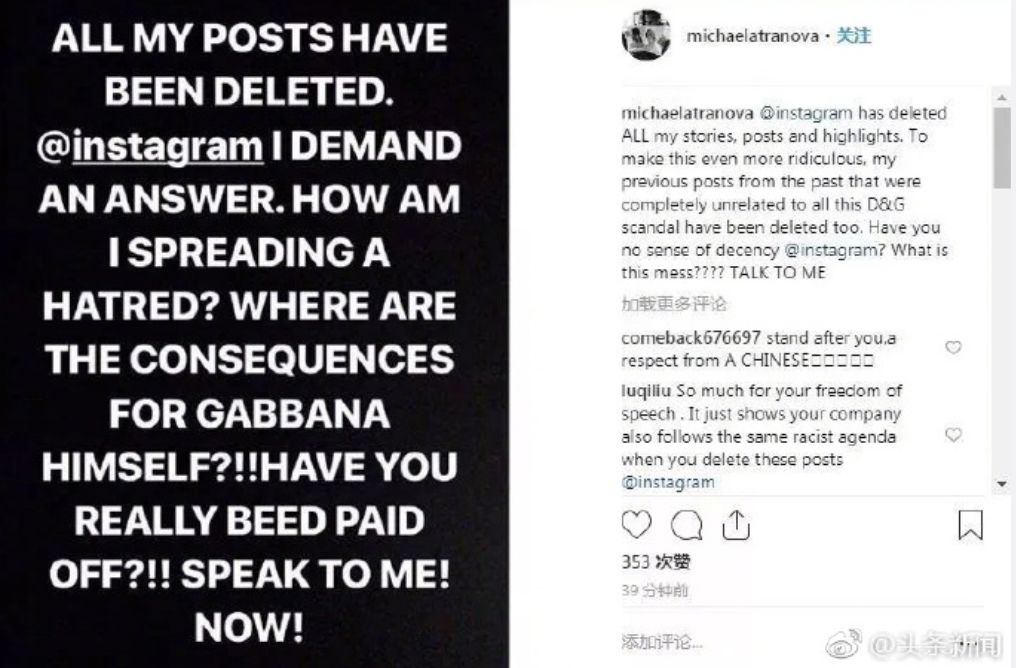Image resolution: width=1016 pixels, height=668 pixels.
Task: Open comments with the speech bubble icon
Action: (x=686, y=525)
